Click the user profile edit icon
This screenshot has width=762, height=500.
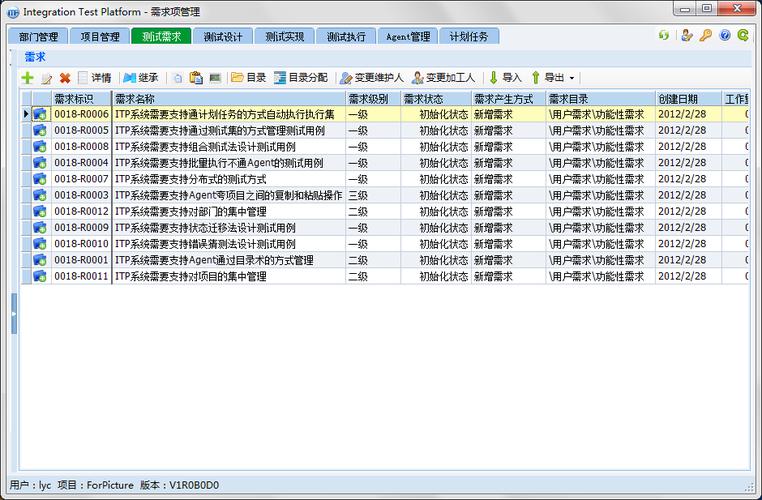coord(687,35)
